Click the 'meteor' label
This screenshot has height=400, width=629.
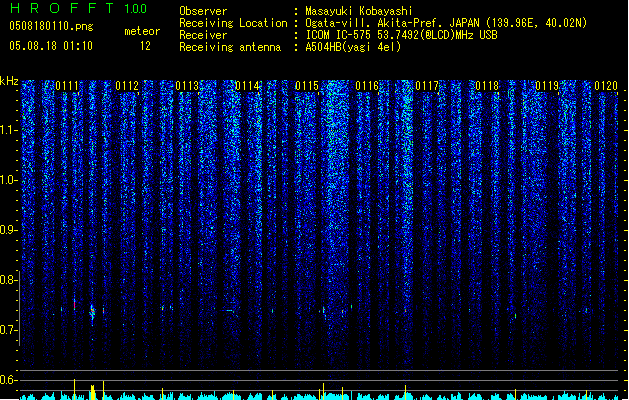[142, 31]
